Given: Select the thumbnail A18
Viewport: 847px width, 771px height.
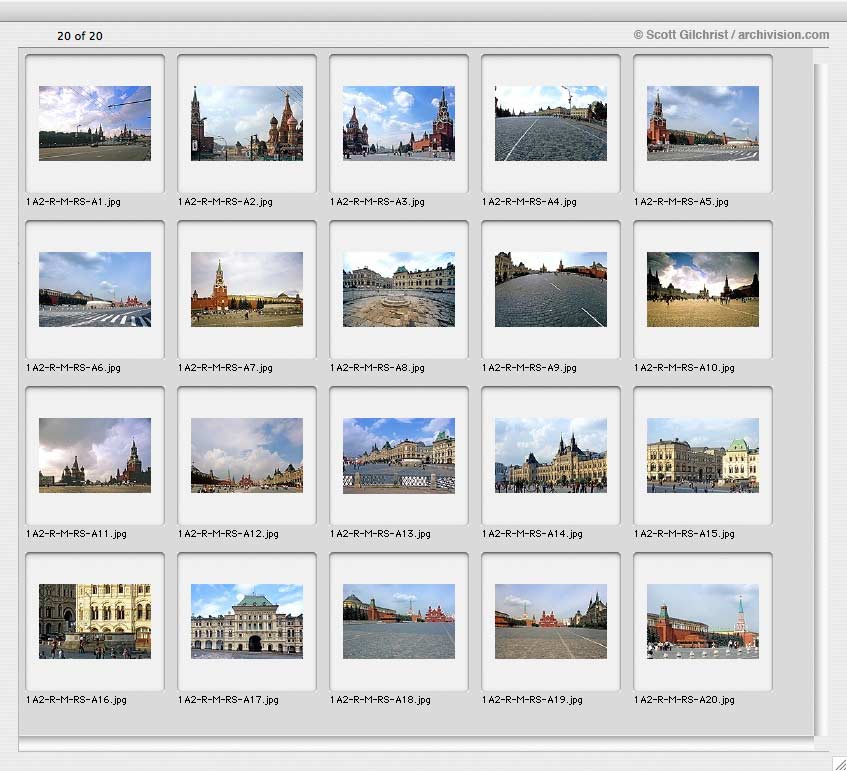Looking at the screenshot, I should pos(399,621).
